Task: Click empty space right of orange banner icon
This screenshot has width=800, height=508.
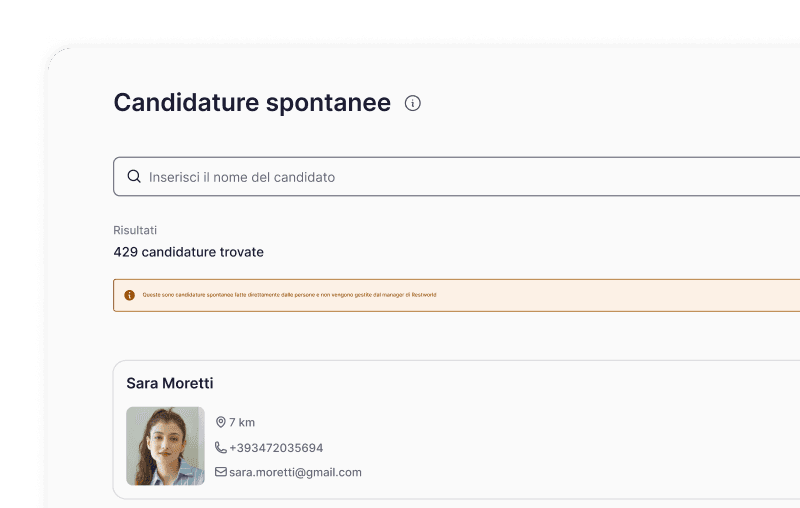Action: pyautogui.click(x=620, y=295)
